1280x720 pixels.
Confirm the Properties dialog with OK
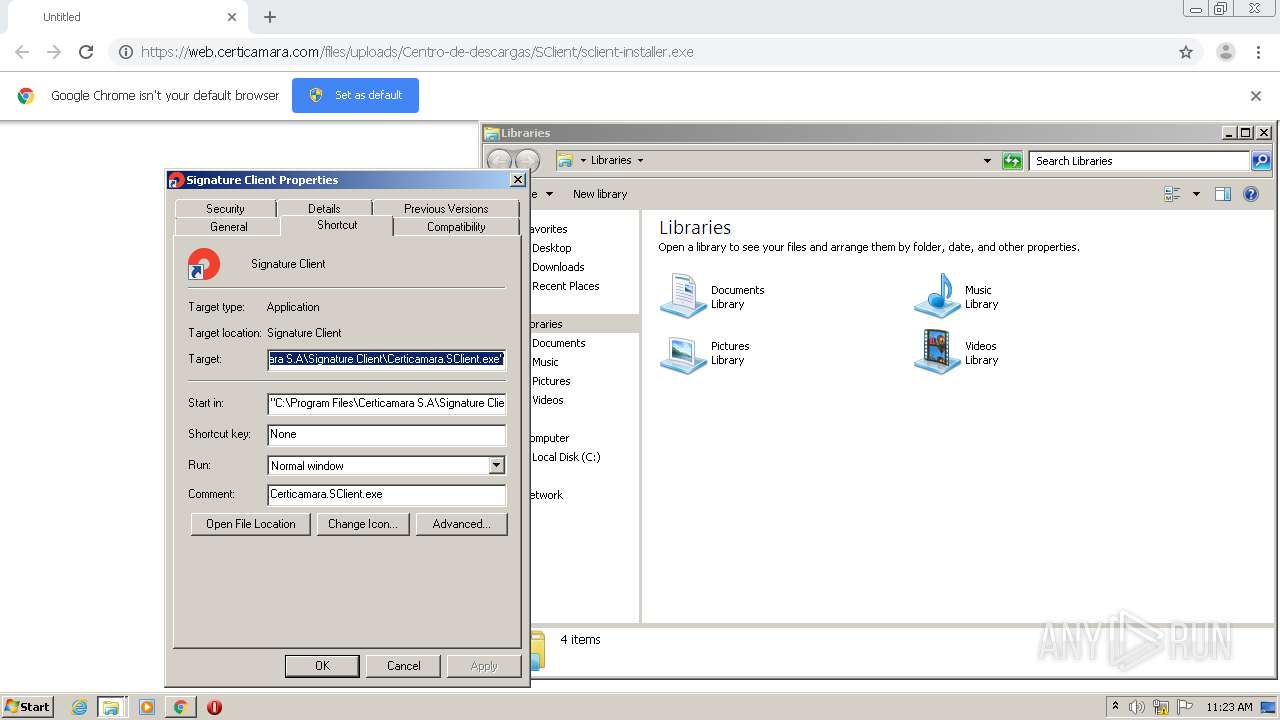pyautogui.click(x=322, y=666)
